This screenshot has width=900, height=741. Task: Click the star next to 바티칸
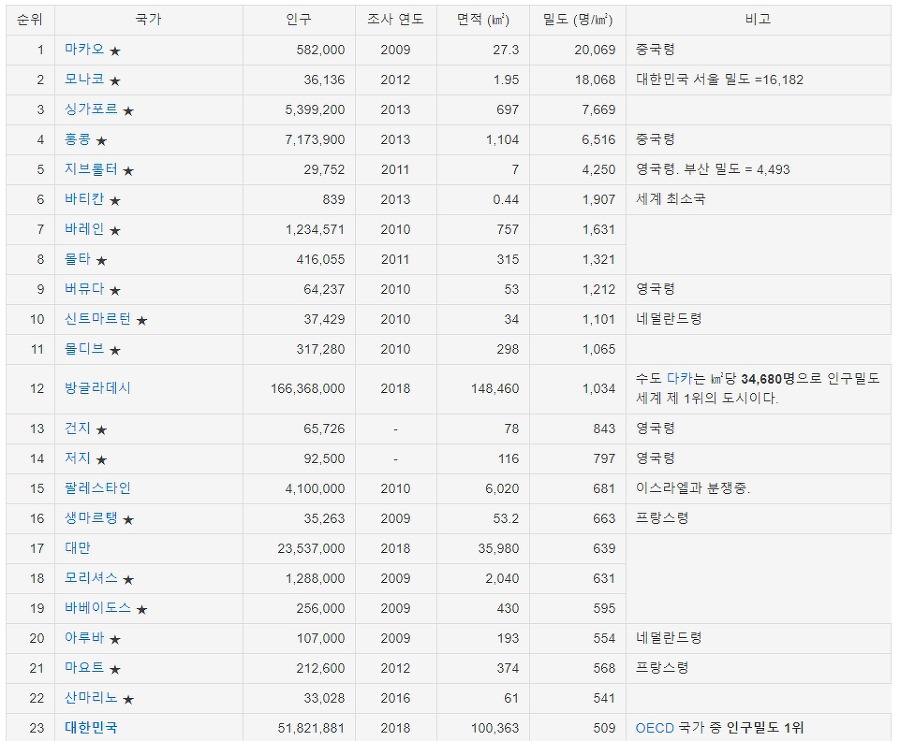tap(115, 201)
